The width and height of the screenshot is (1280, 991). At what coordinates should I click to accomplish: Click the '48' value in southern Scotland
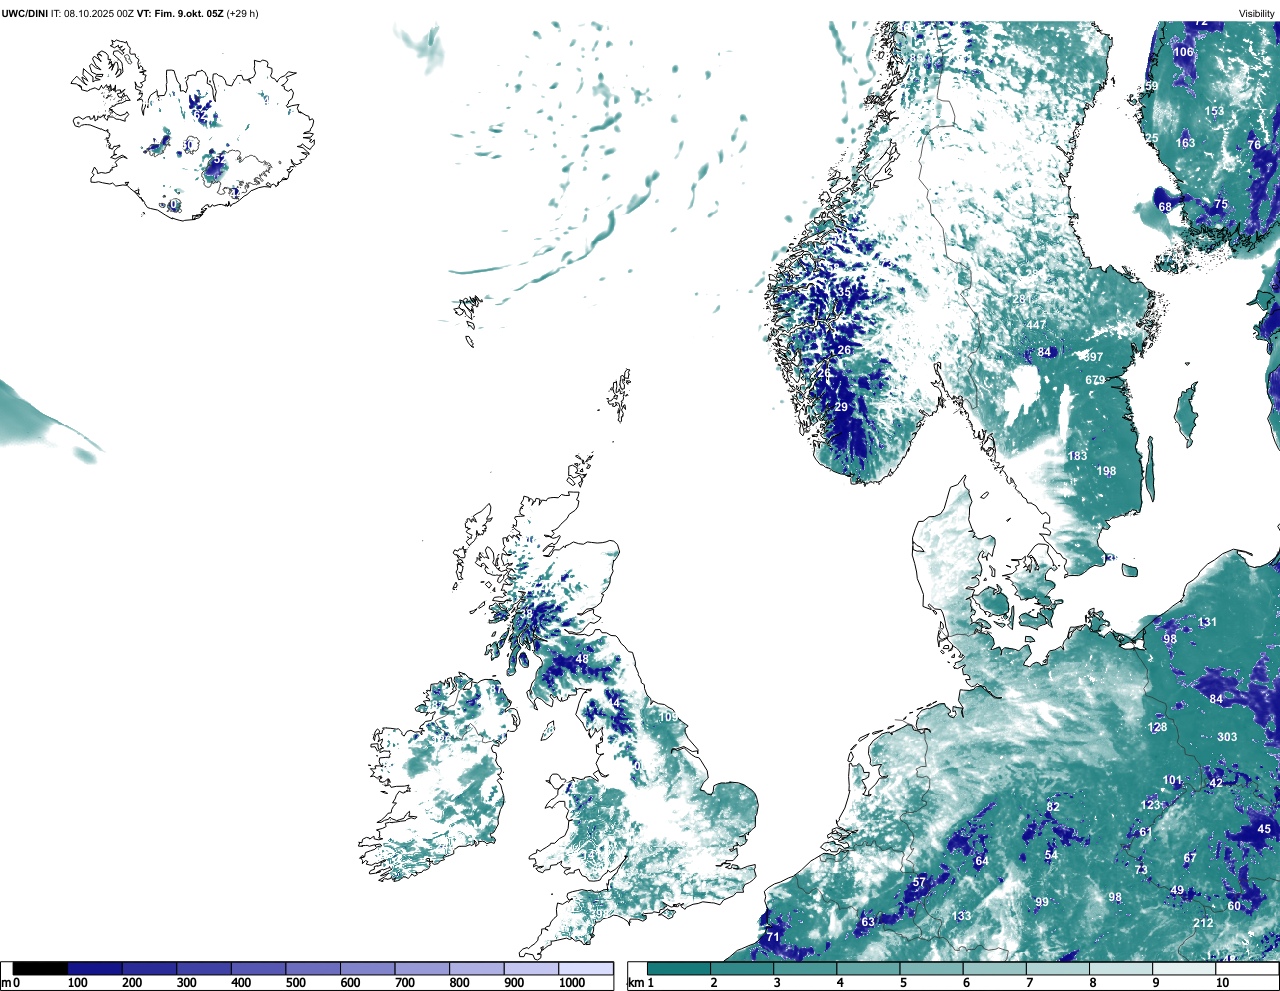[x=582, y=659]
